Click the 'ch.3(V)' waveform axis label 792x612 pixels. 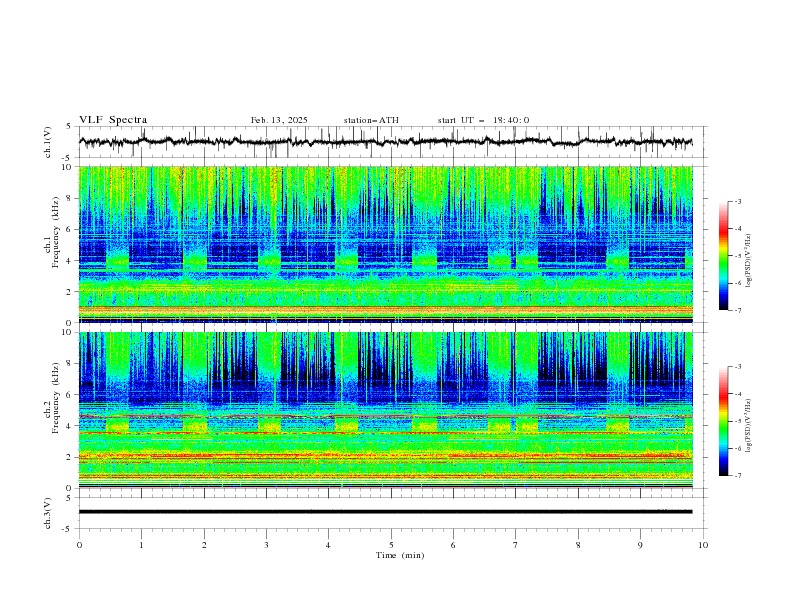click(48, 513)
